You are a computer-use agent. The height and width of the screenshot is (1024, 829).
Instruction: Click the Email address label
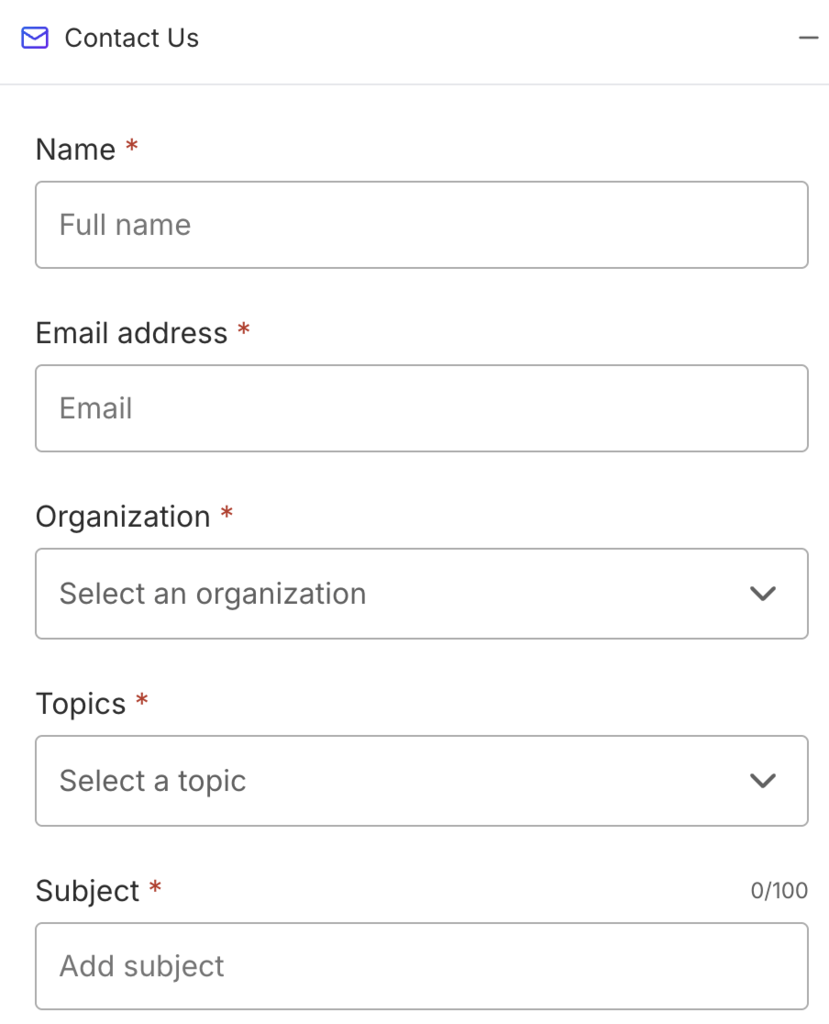click(131, 333)
